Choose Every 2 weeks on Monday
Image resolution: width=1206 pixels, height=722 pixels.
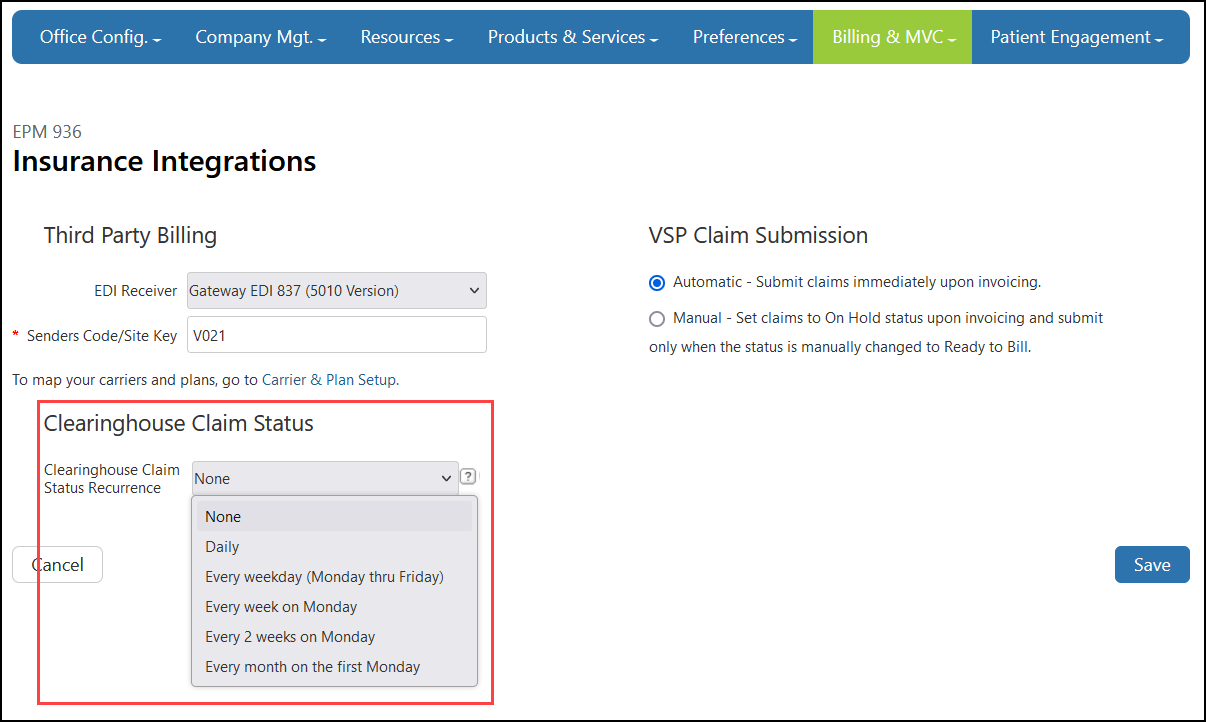pyautogui.click(x=290, y=637)
